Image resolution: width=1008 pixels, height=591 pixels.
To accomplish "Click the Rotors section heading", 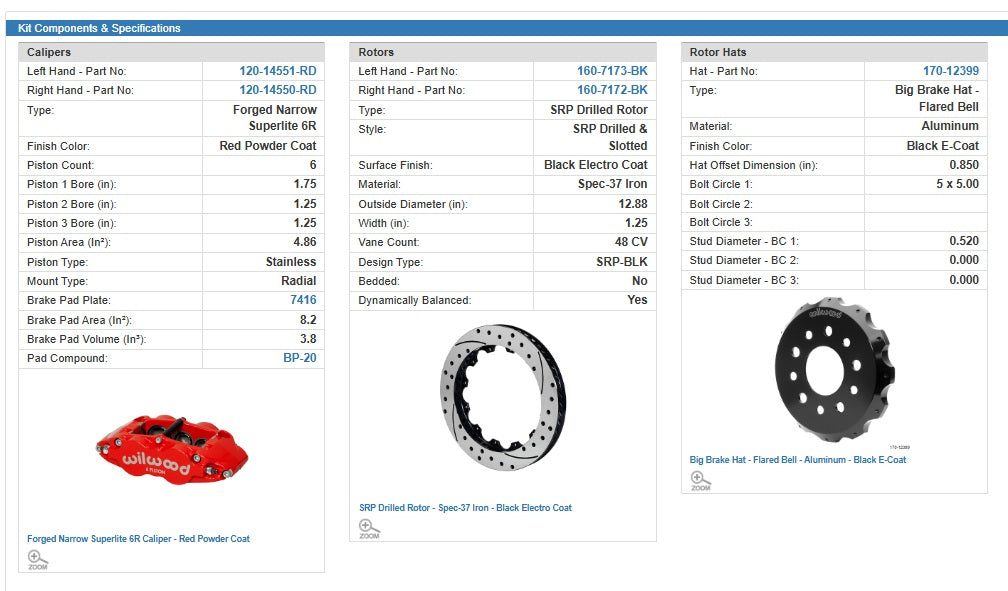I will 376,52.
